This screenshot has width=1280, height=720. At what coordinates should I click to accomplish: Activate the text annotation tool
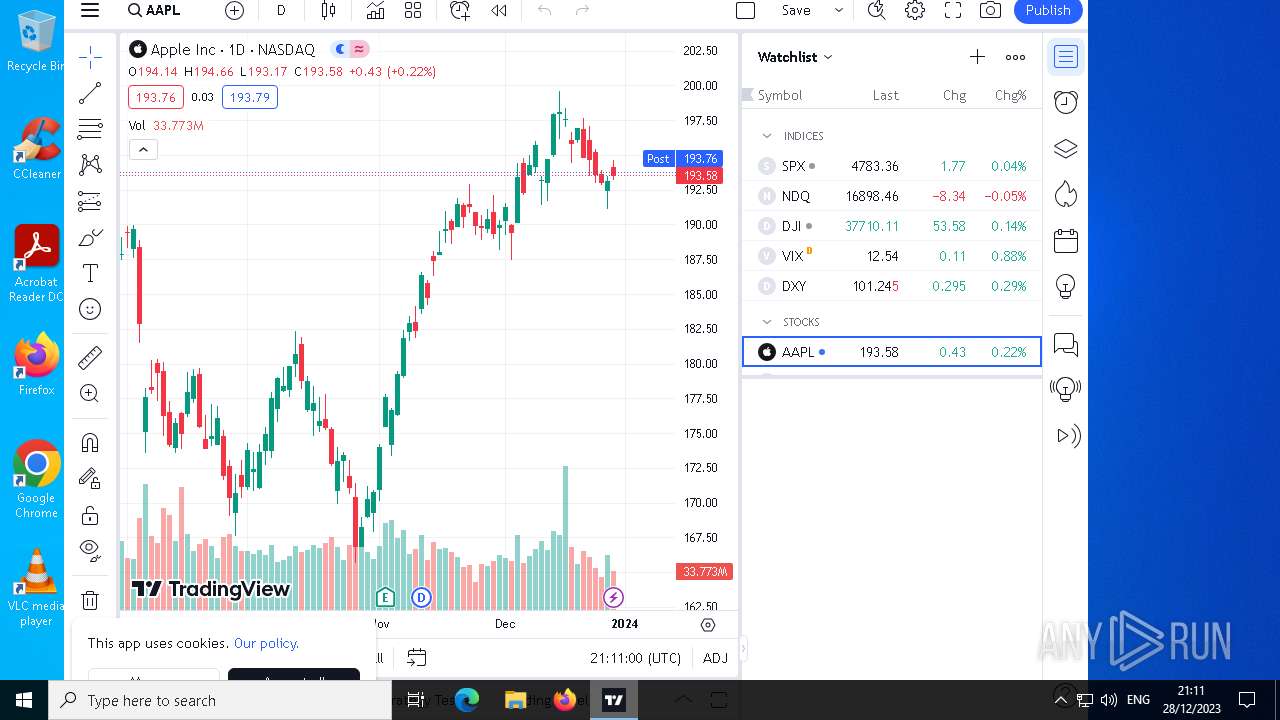pos(90,273)
